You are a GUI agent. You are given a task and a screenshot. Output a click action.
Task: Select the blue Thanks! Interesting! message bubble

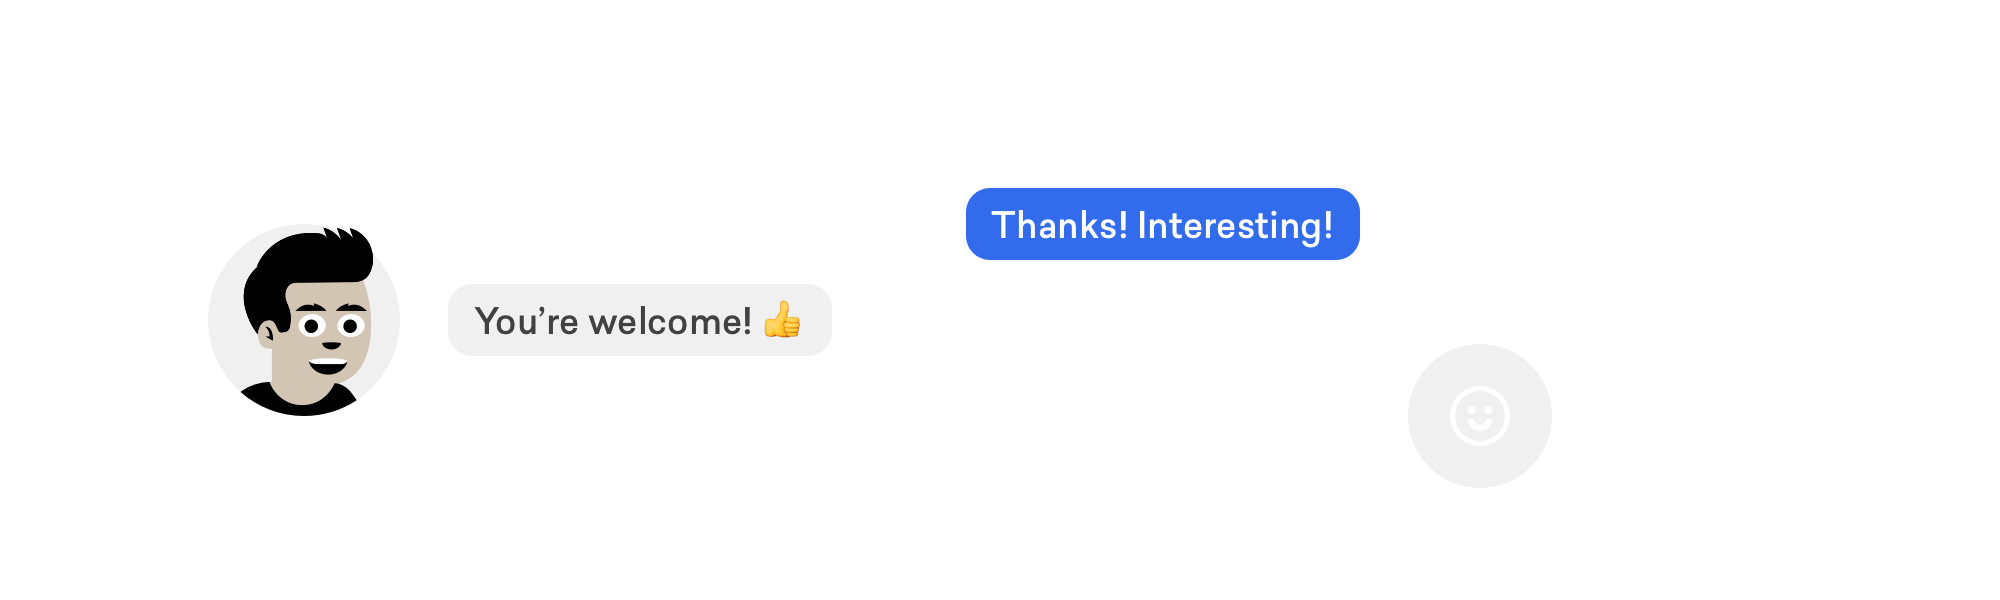click(1163, 224)
